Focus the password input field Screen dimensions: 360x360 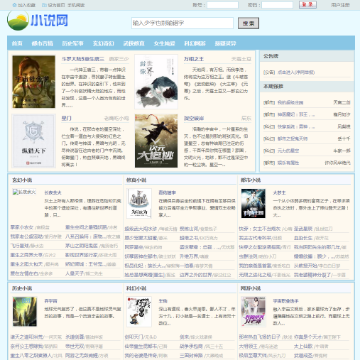pyautogui.click(x=277, y=5)
